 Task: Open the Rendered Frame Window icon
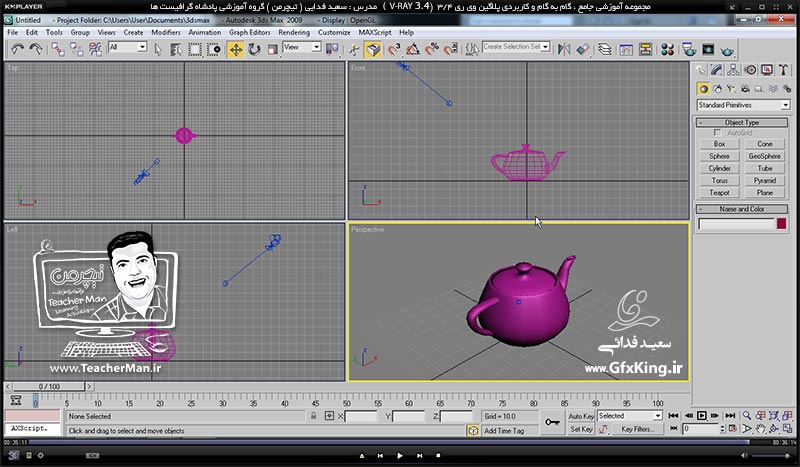click(x=708, y=50)
